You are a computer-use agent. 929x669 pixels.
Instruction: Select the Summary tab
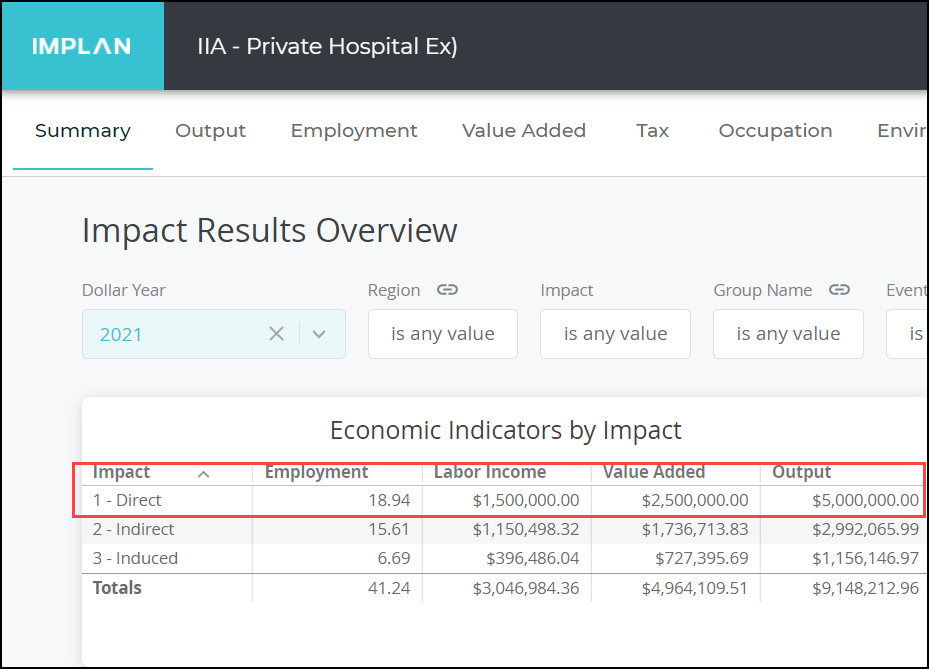pyautogui.click(x=83, y=130)
